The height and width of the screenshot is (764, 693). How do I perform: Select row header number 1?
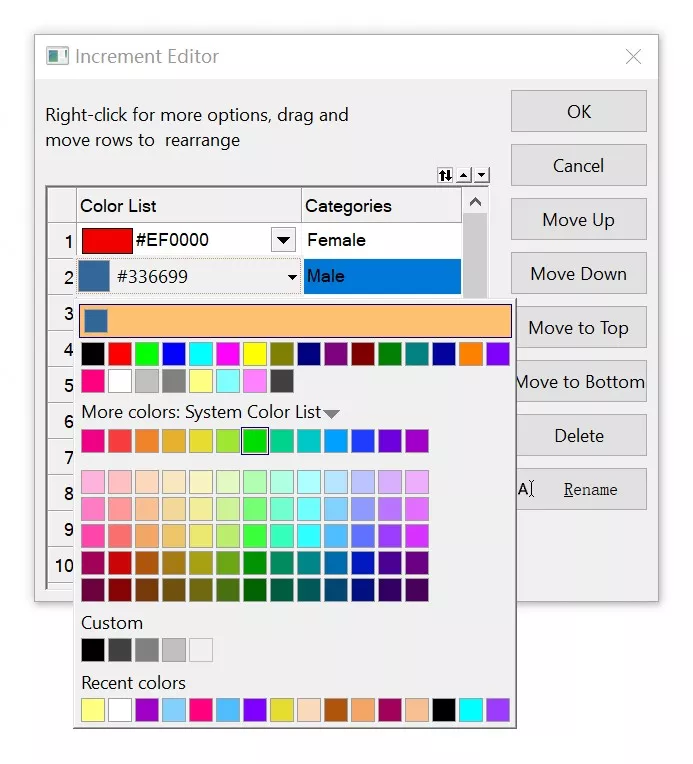(62, 241)
